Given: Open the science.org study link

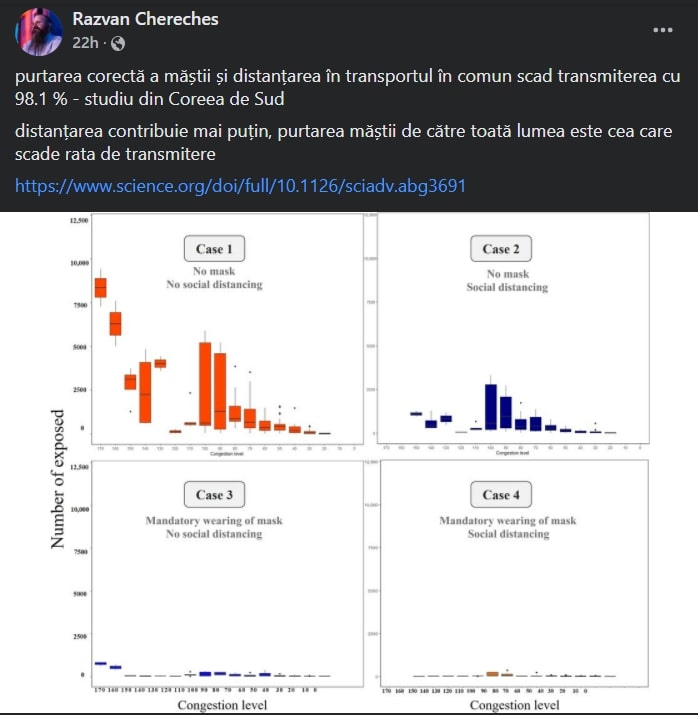Looking at the screenshot, I should point(240,186).
